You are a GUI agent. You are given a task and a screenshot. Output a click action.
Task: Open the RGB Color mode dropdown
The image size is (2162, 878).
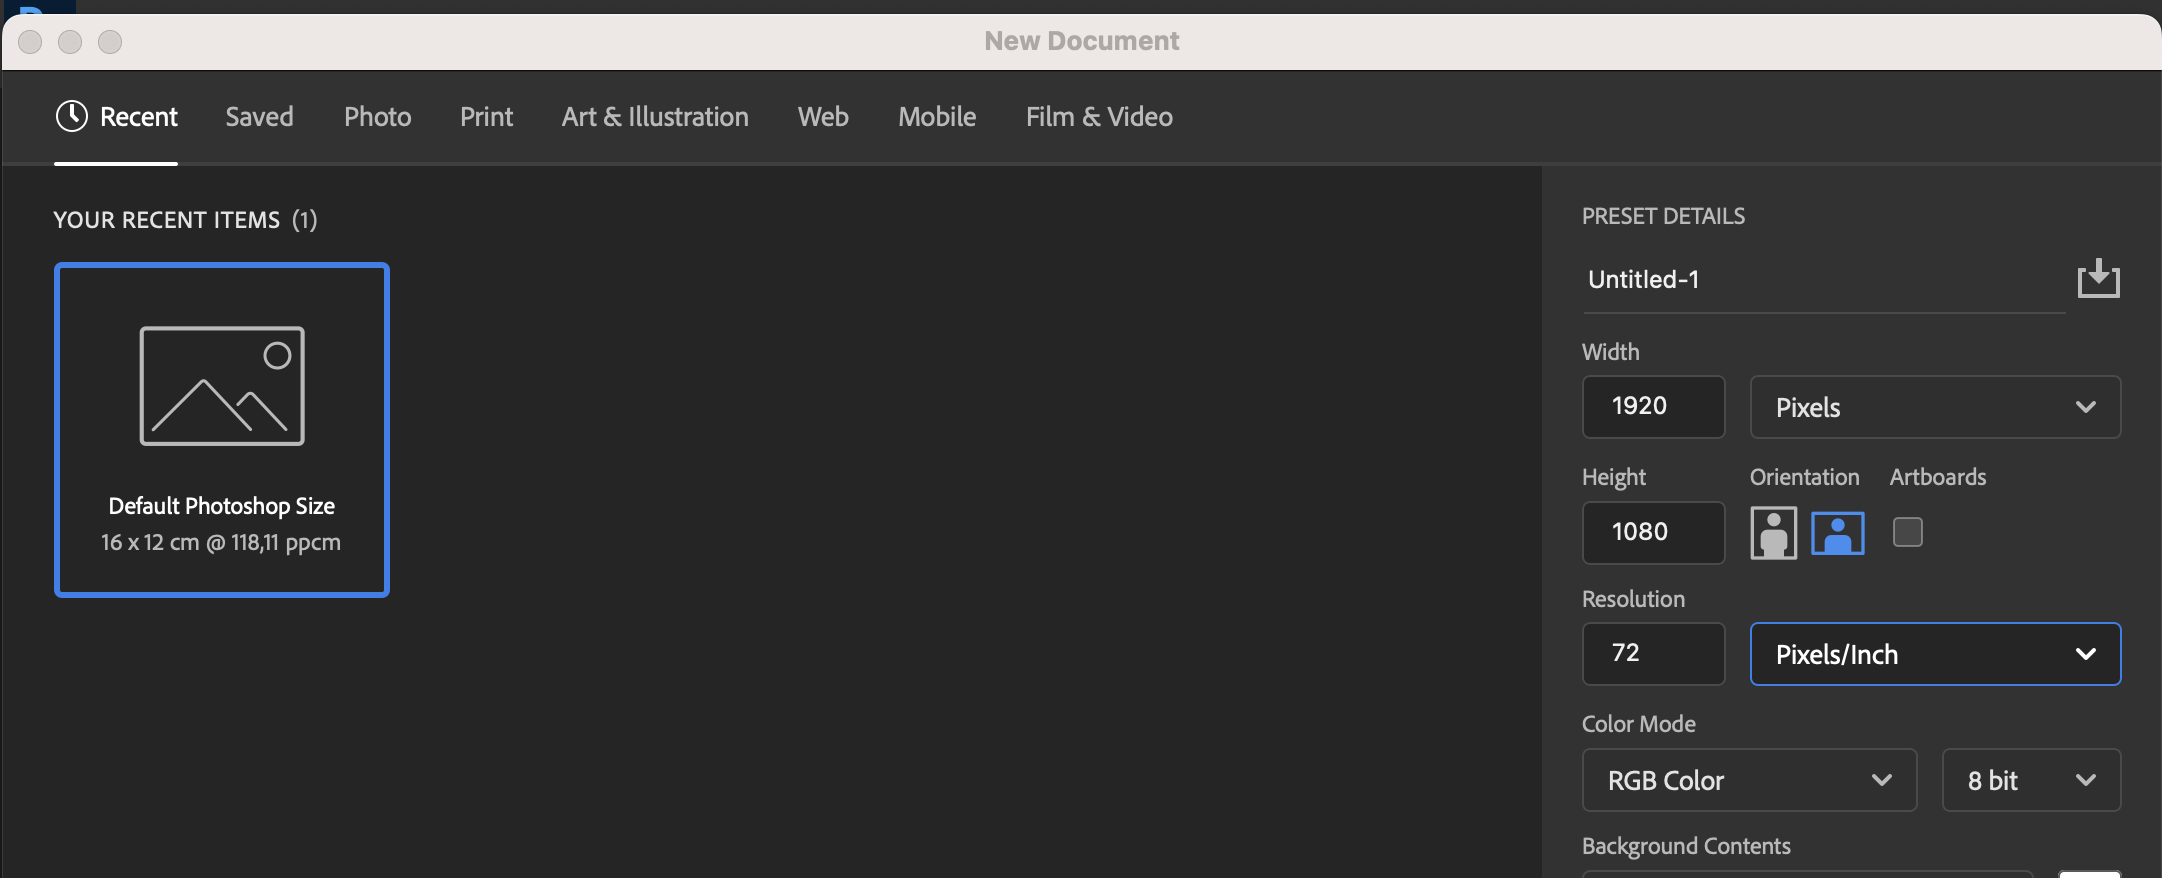tap(1749, 780)
